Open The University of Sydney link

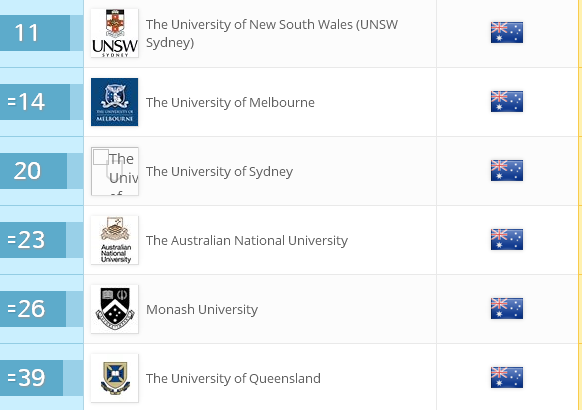pyautogui.click(x=219, y=171)
